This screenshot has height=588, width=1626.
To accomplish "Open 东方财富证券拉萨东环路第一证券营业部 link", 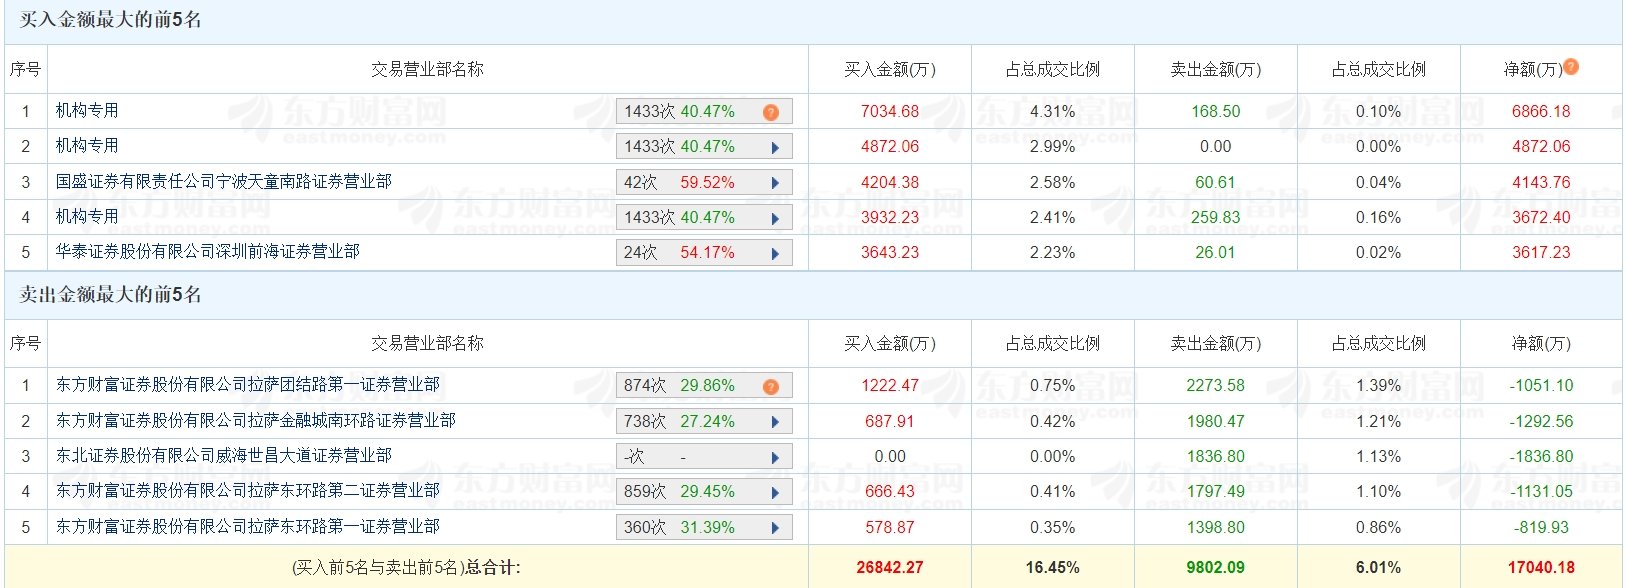I will point(248,527).
